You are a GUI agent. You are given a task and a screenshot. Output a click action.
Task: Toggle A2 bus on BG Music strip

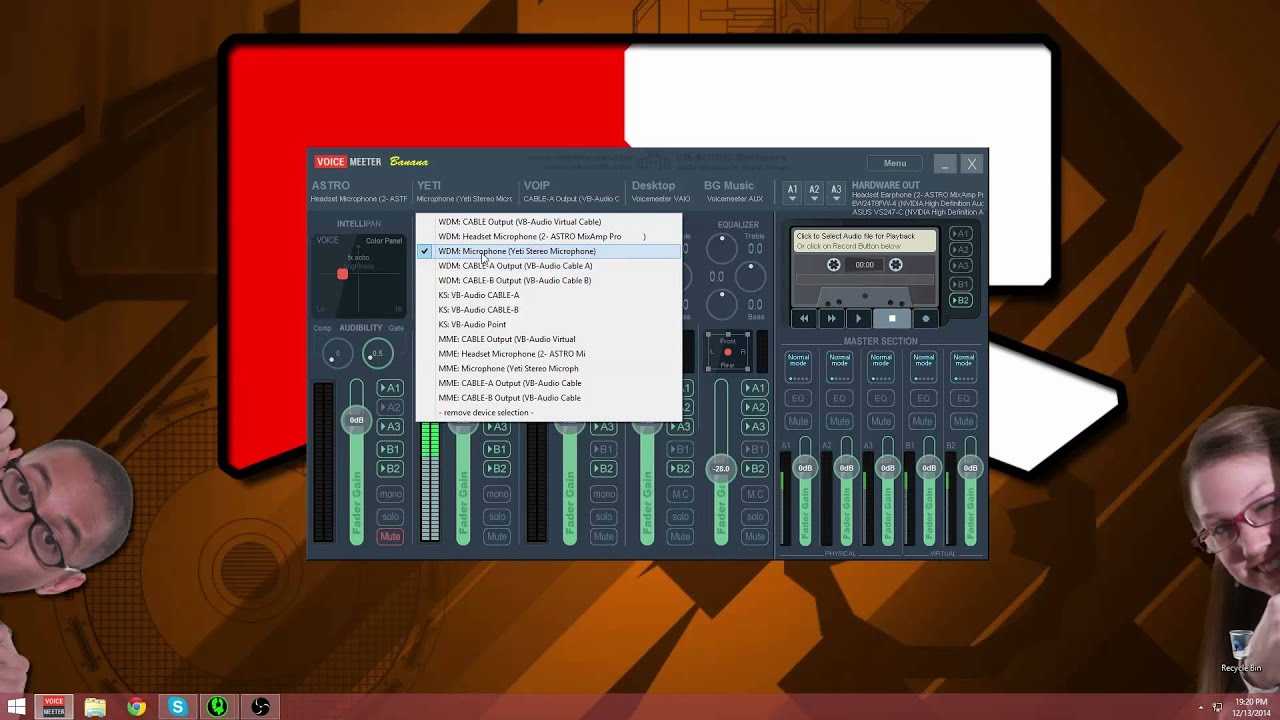755,407
